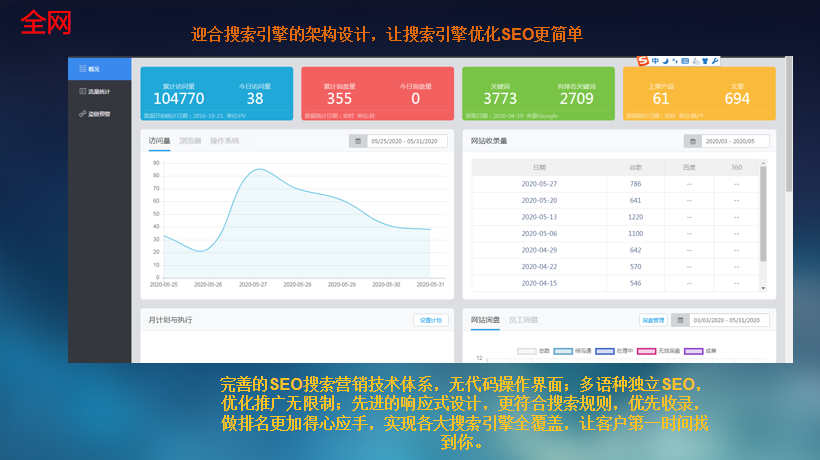Click the user account icon in Sogou toolbar

tap(696, 61)
